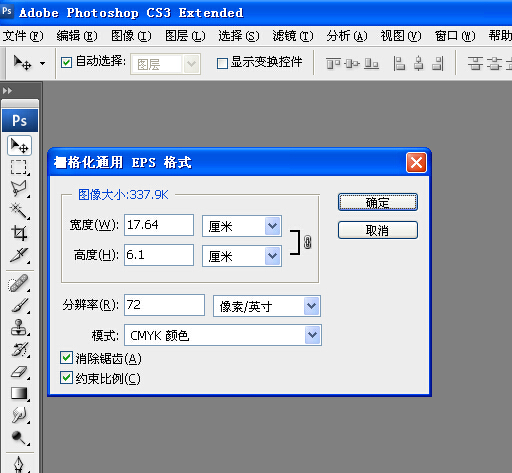512x473 pixels.
Task: Toggle 自动选择 checkbox
Action: [x=66, y=62]
